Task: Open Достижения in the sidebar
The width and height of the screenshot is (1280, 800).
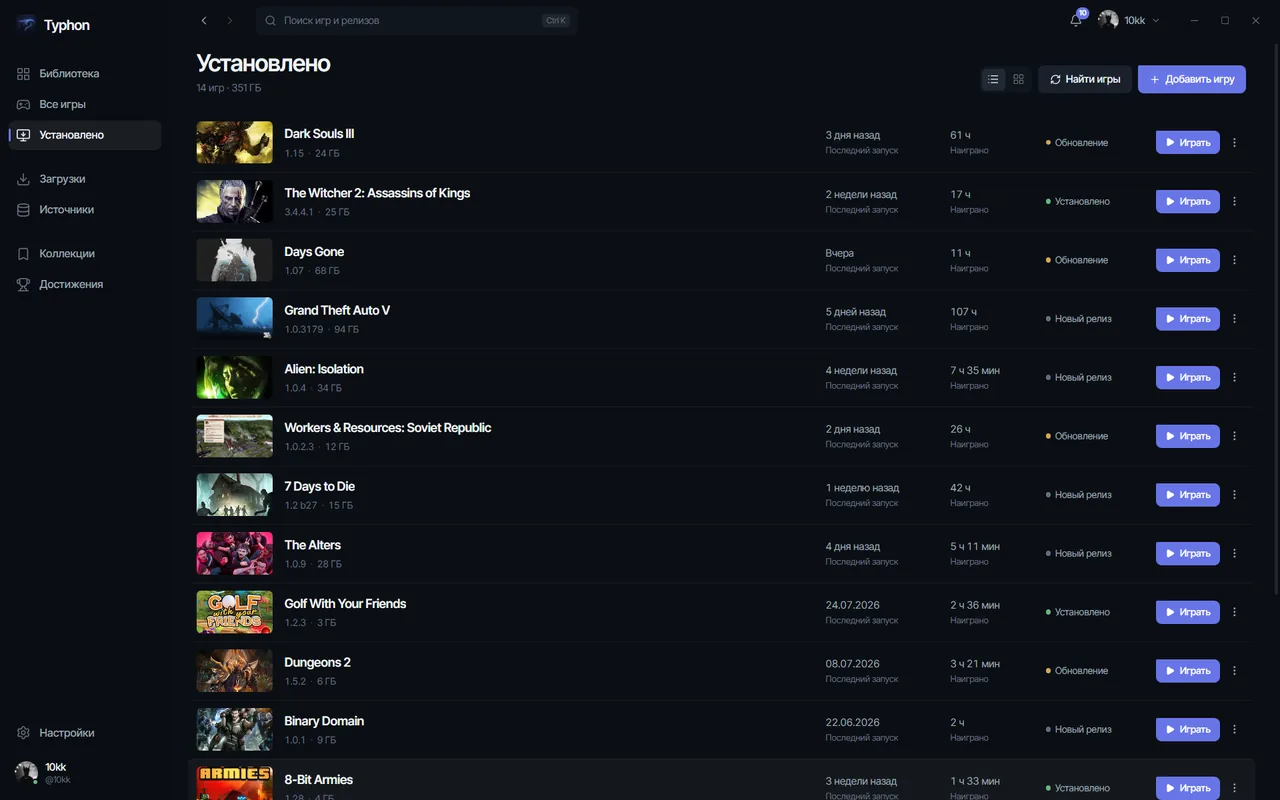Action: [85, 284]
